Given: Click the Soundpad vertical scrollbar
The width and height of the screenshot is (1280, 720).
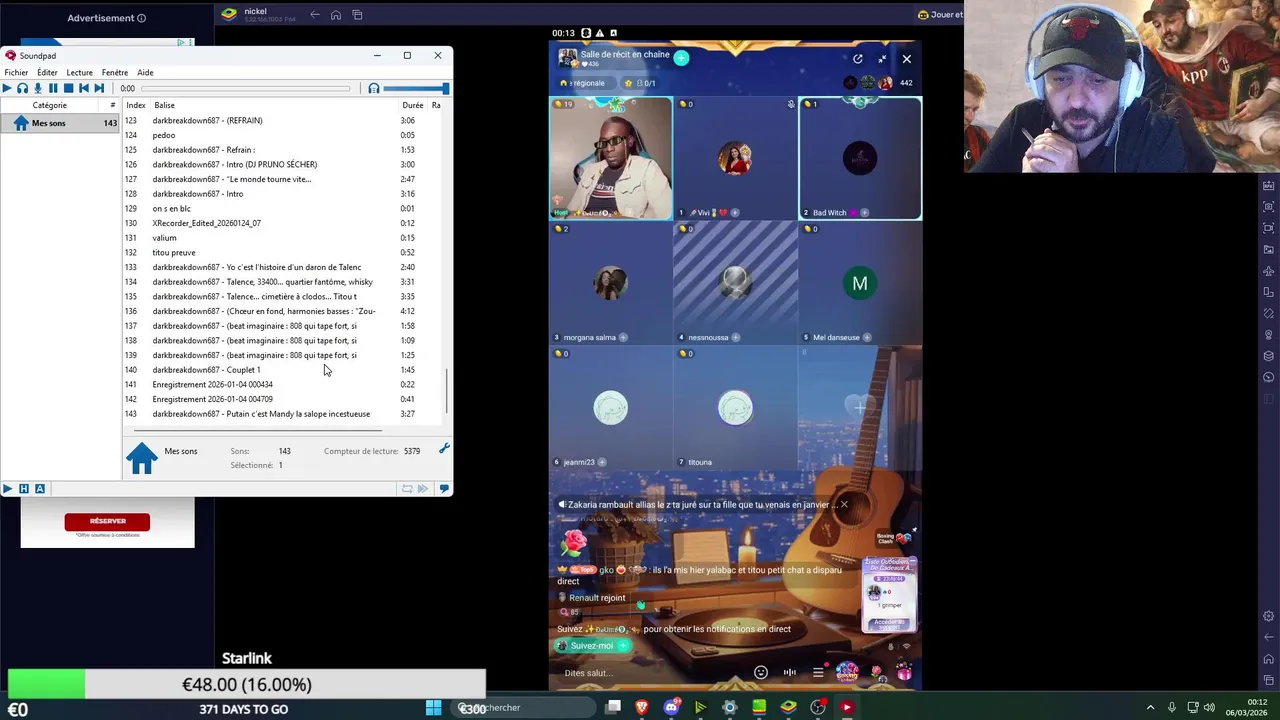Looking at the screenshot, I should [447, 392].
